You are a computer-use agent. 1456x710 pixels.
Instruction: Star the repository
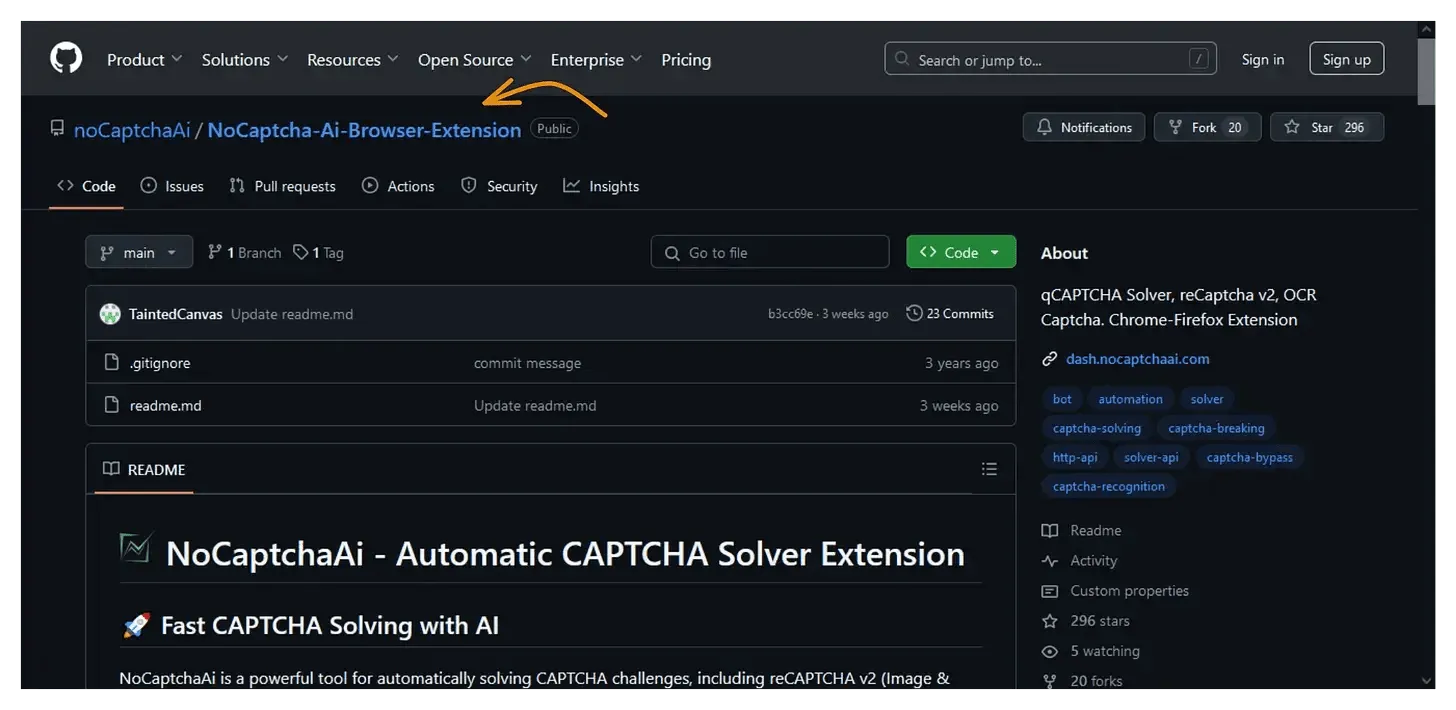click(x=1326, y=127)
